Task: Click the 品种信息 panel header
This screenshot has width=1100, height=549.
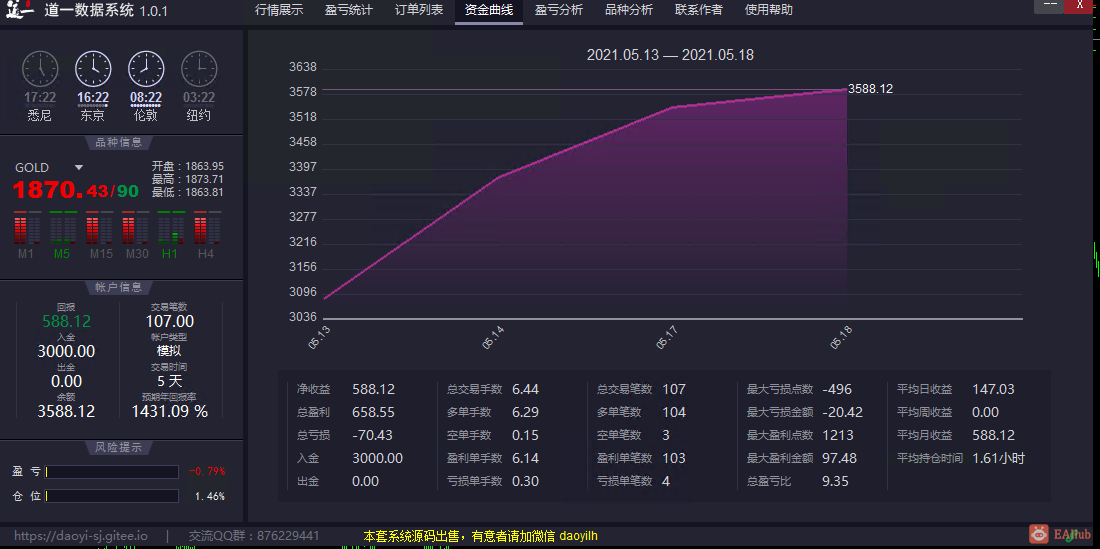Action: pos(118,142)
